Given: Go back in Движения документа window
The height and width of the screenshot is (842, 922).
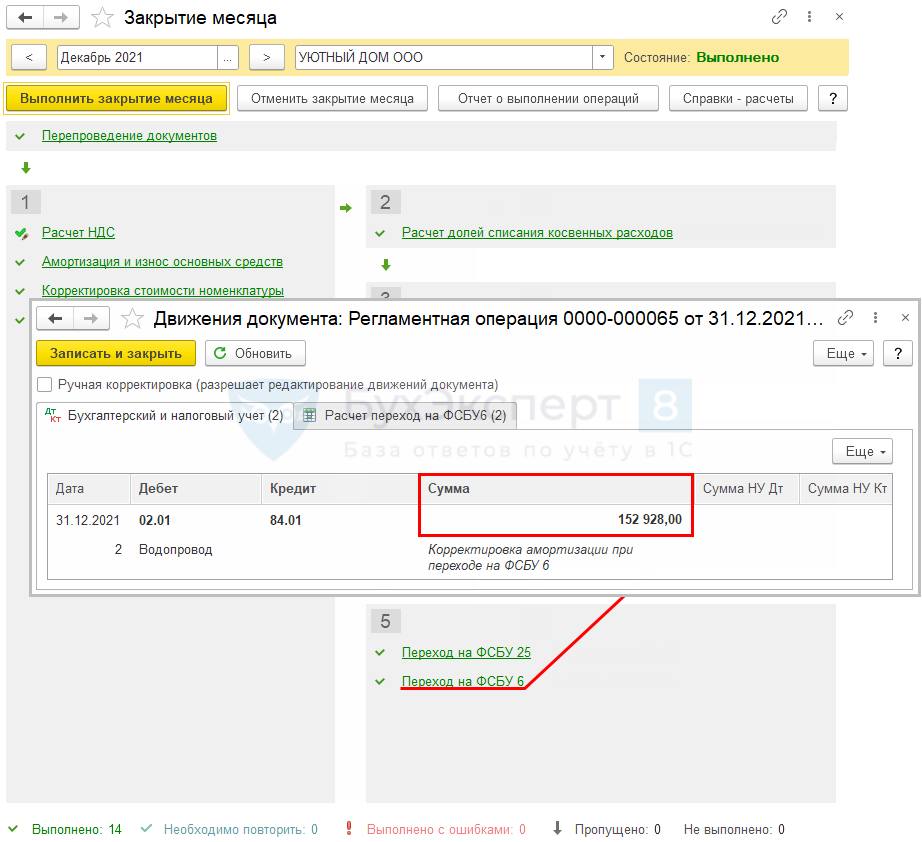Looking at the screenshot, I should pos(55,319).
